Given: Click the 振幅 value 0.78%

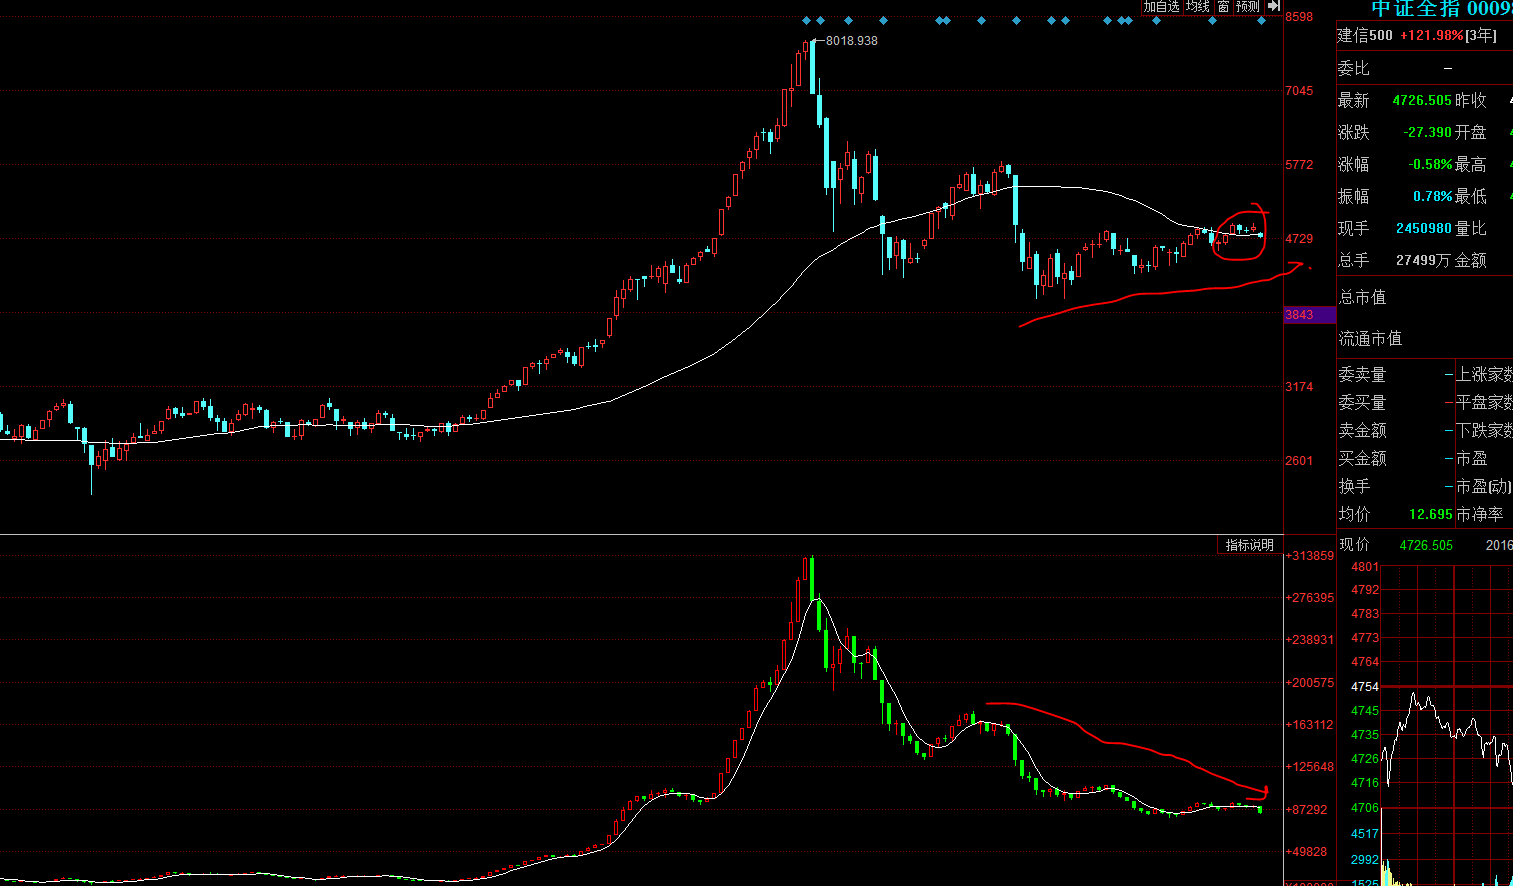Looking at the screenshot, I should [1432, 197].
